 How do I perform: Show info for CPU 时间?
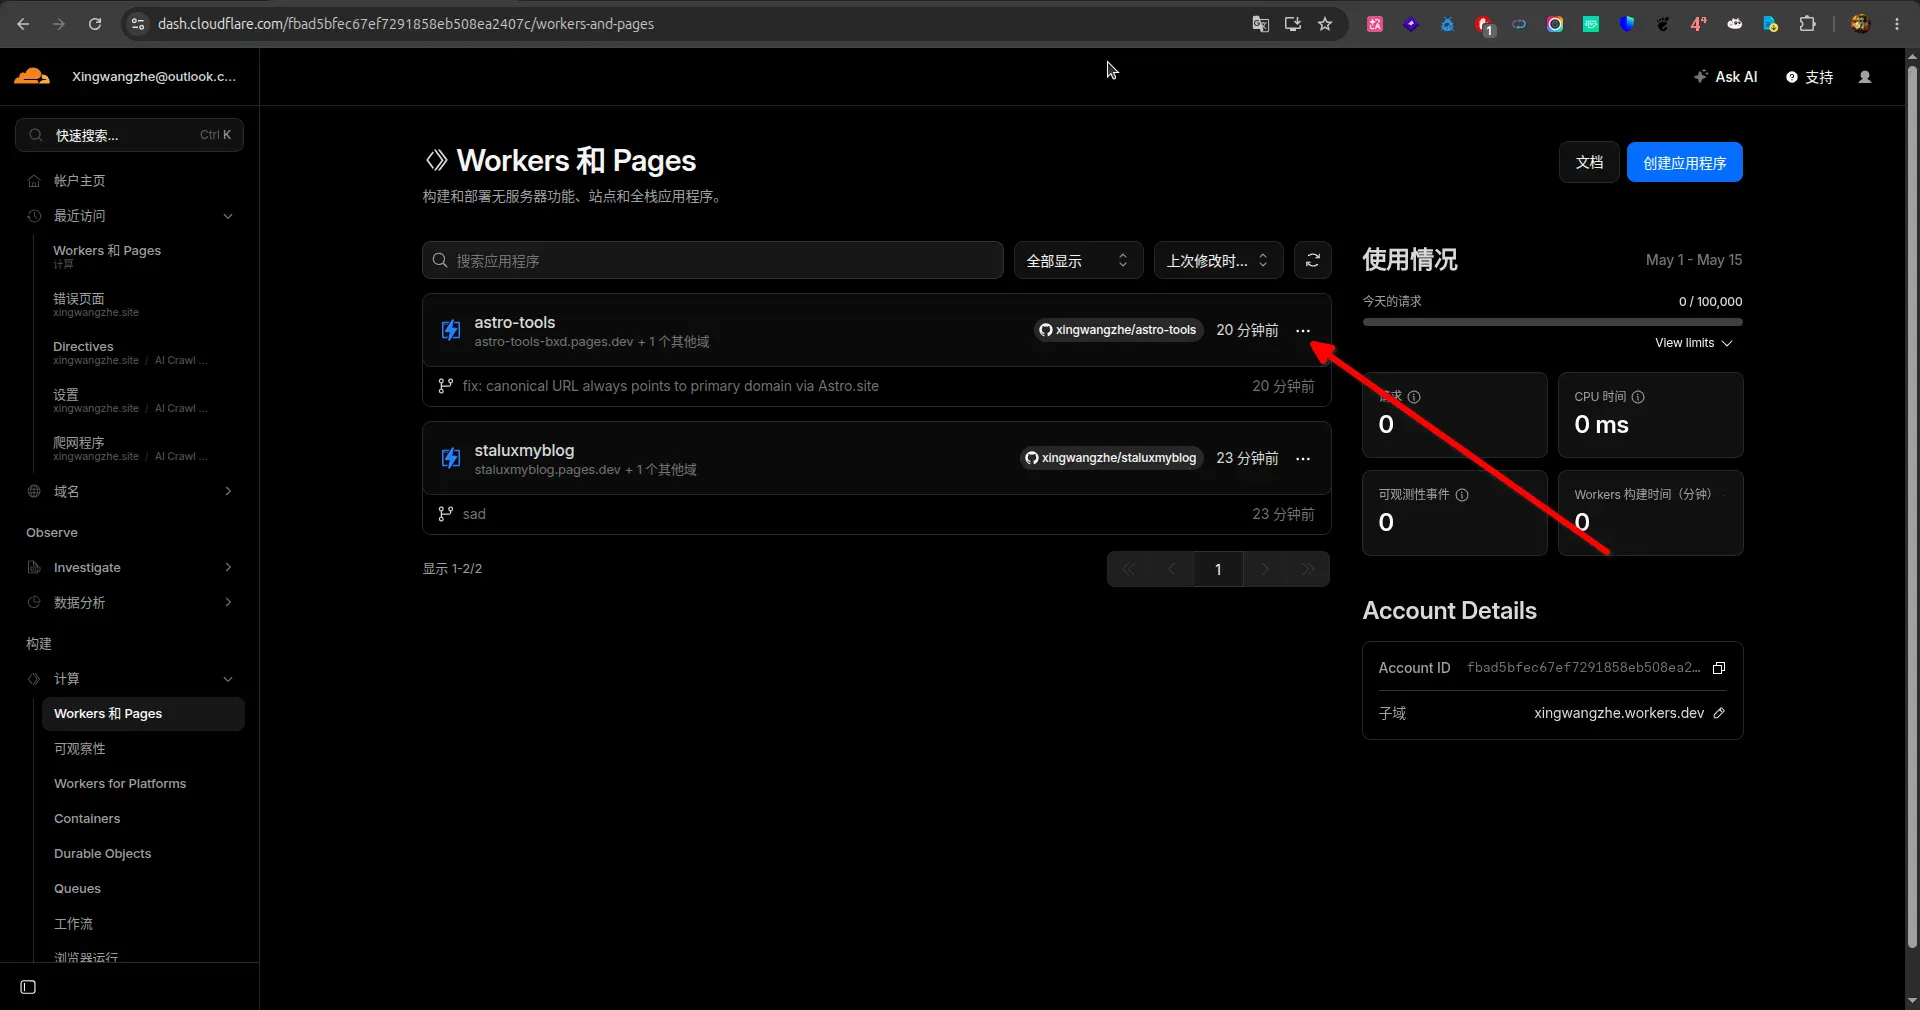click(1638, 397)
